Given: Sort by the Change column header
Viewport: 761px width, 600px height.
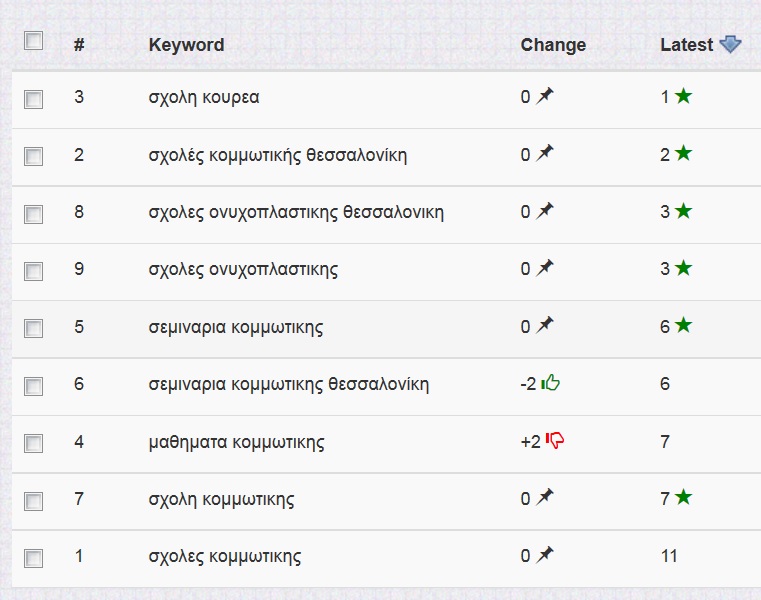Looking at the screenshot, I should [x=553, y=45].
